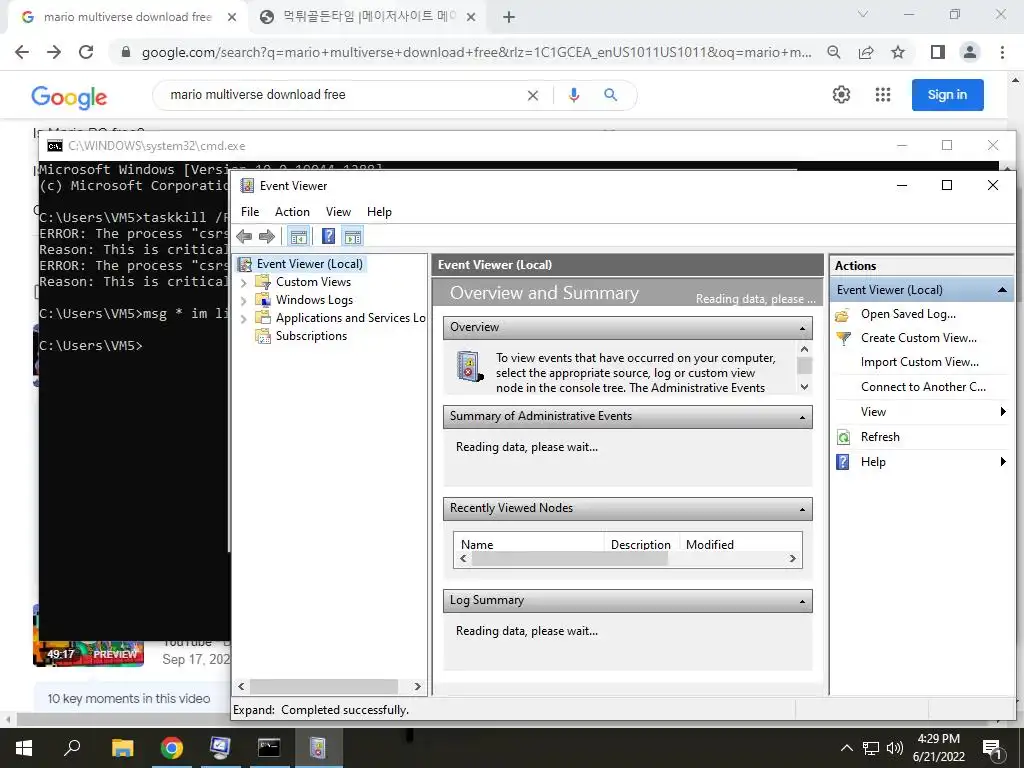
Task: Click the Help icon in Event Viewer toolbar
Action: (328, 236)
